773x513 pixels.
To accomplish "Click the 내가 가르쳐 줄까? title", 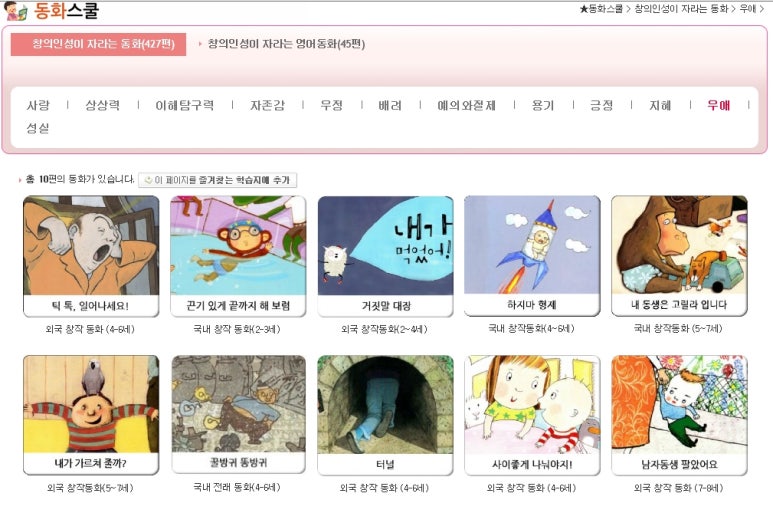I will pos(91,463).
